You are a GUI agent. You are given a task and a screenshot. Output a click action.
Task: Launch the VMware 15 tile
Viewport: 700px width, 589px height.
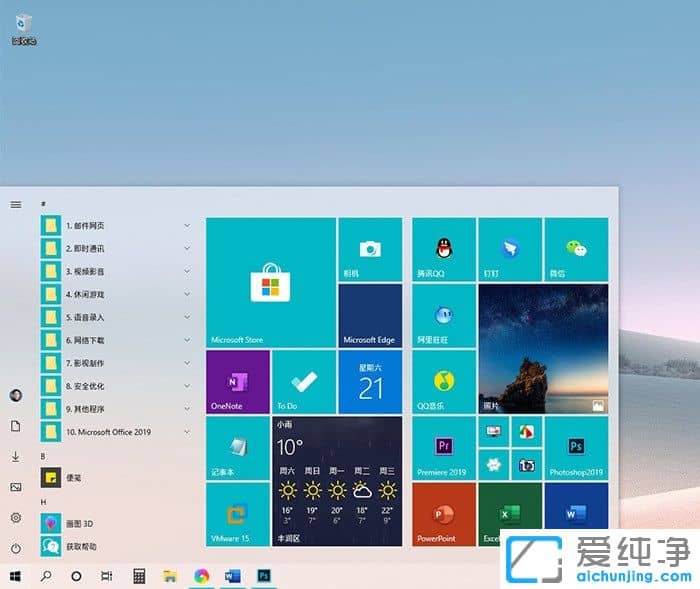(x=238, y=514)
